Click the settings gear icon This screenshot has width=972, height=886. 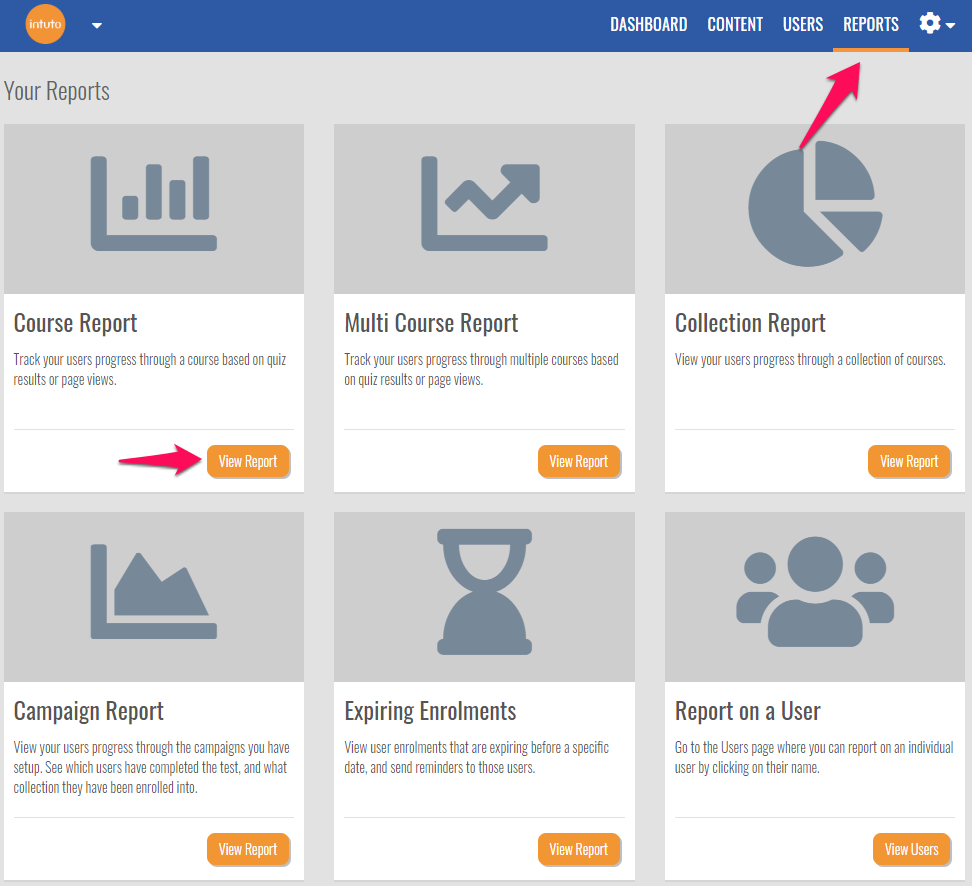tap(929, 23)
